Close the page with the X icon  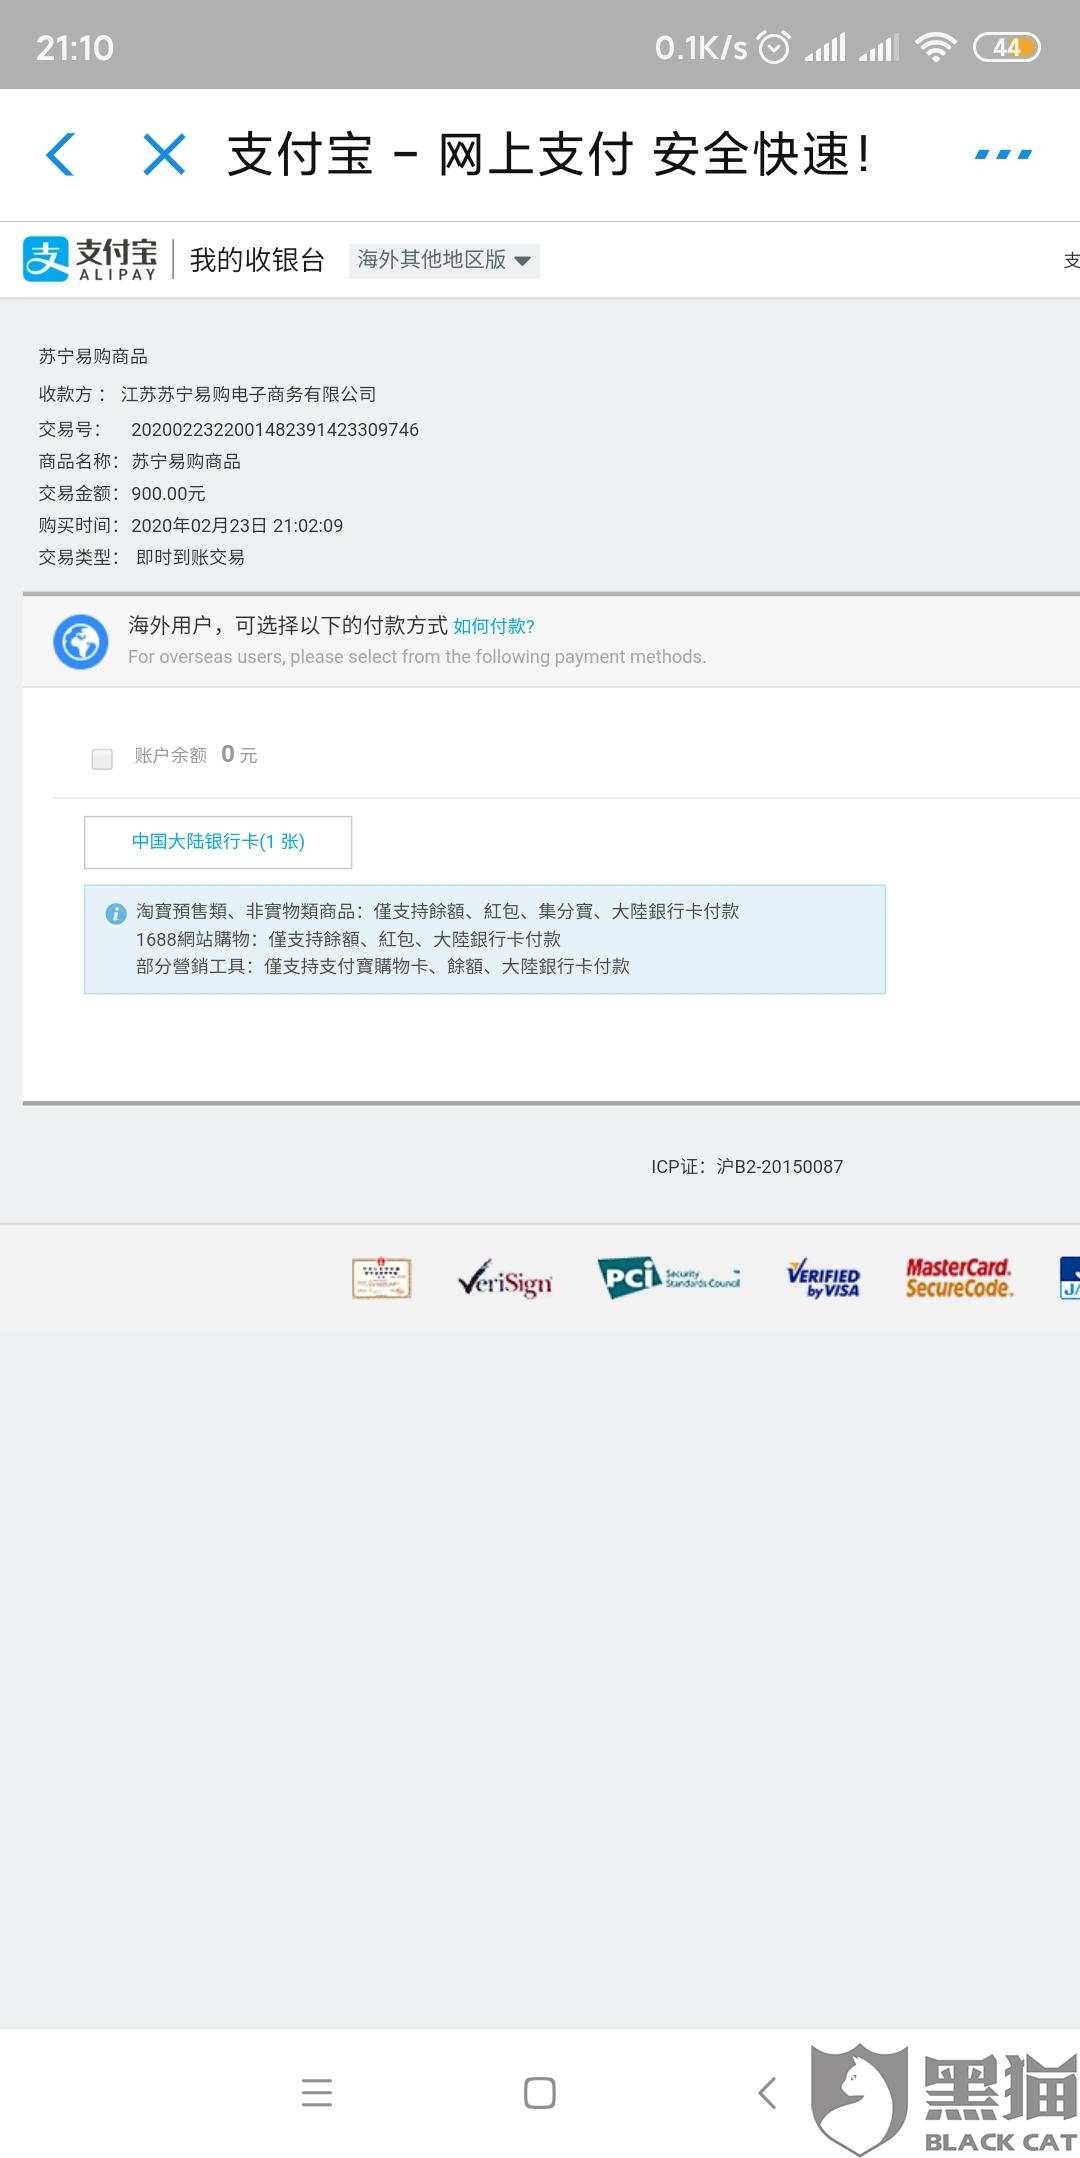click(164, 154)
